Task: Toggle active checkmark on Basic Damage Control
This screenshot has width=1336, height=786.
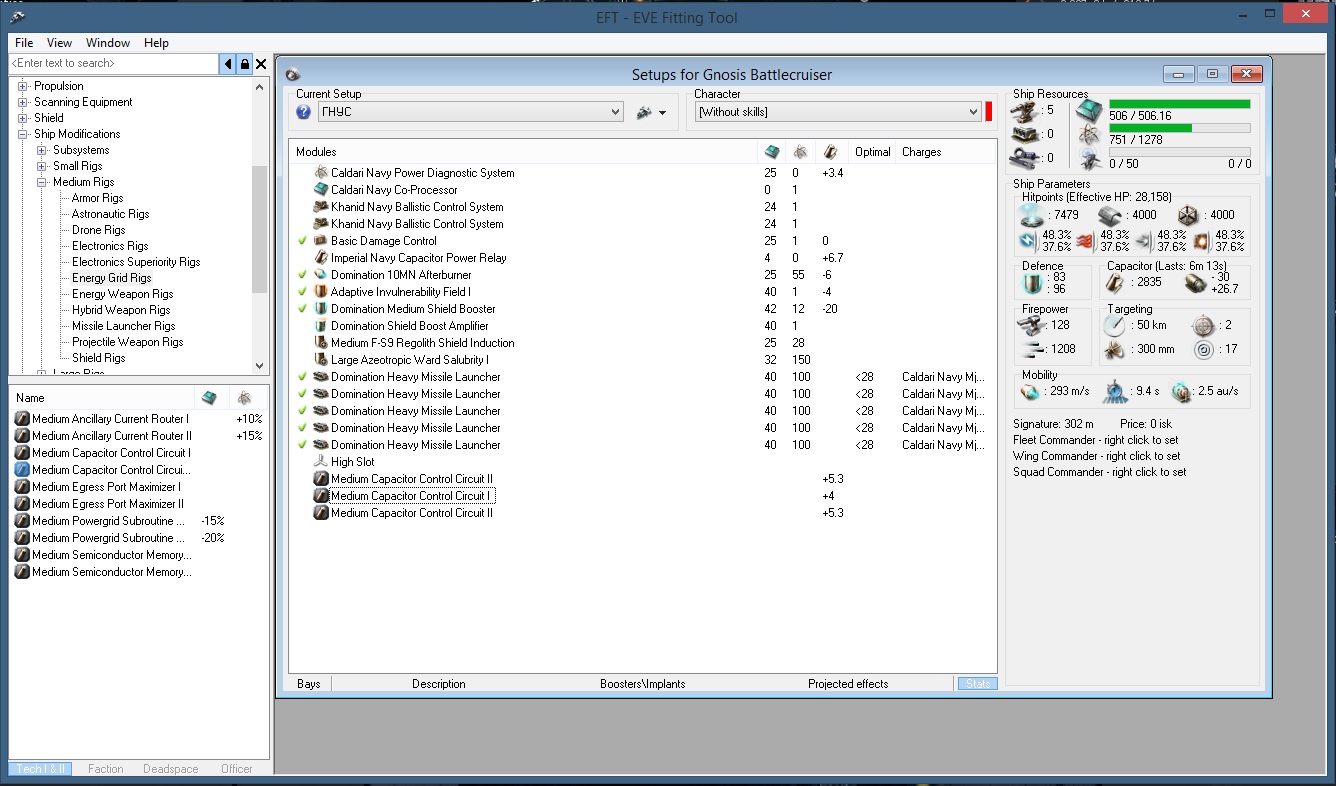Action: click(302, 241)
